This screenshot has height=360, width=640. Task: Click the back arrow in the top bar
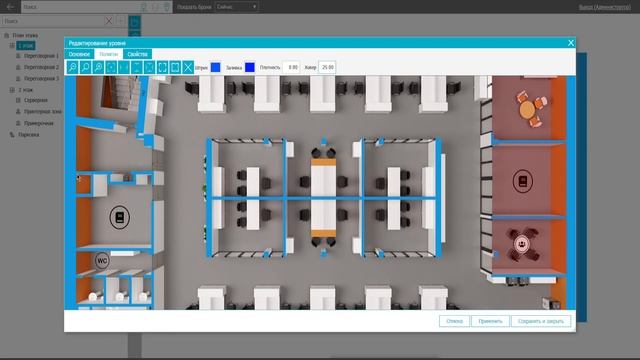tap(10, 7)
